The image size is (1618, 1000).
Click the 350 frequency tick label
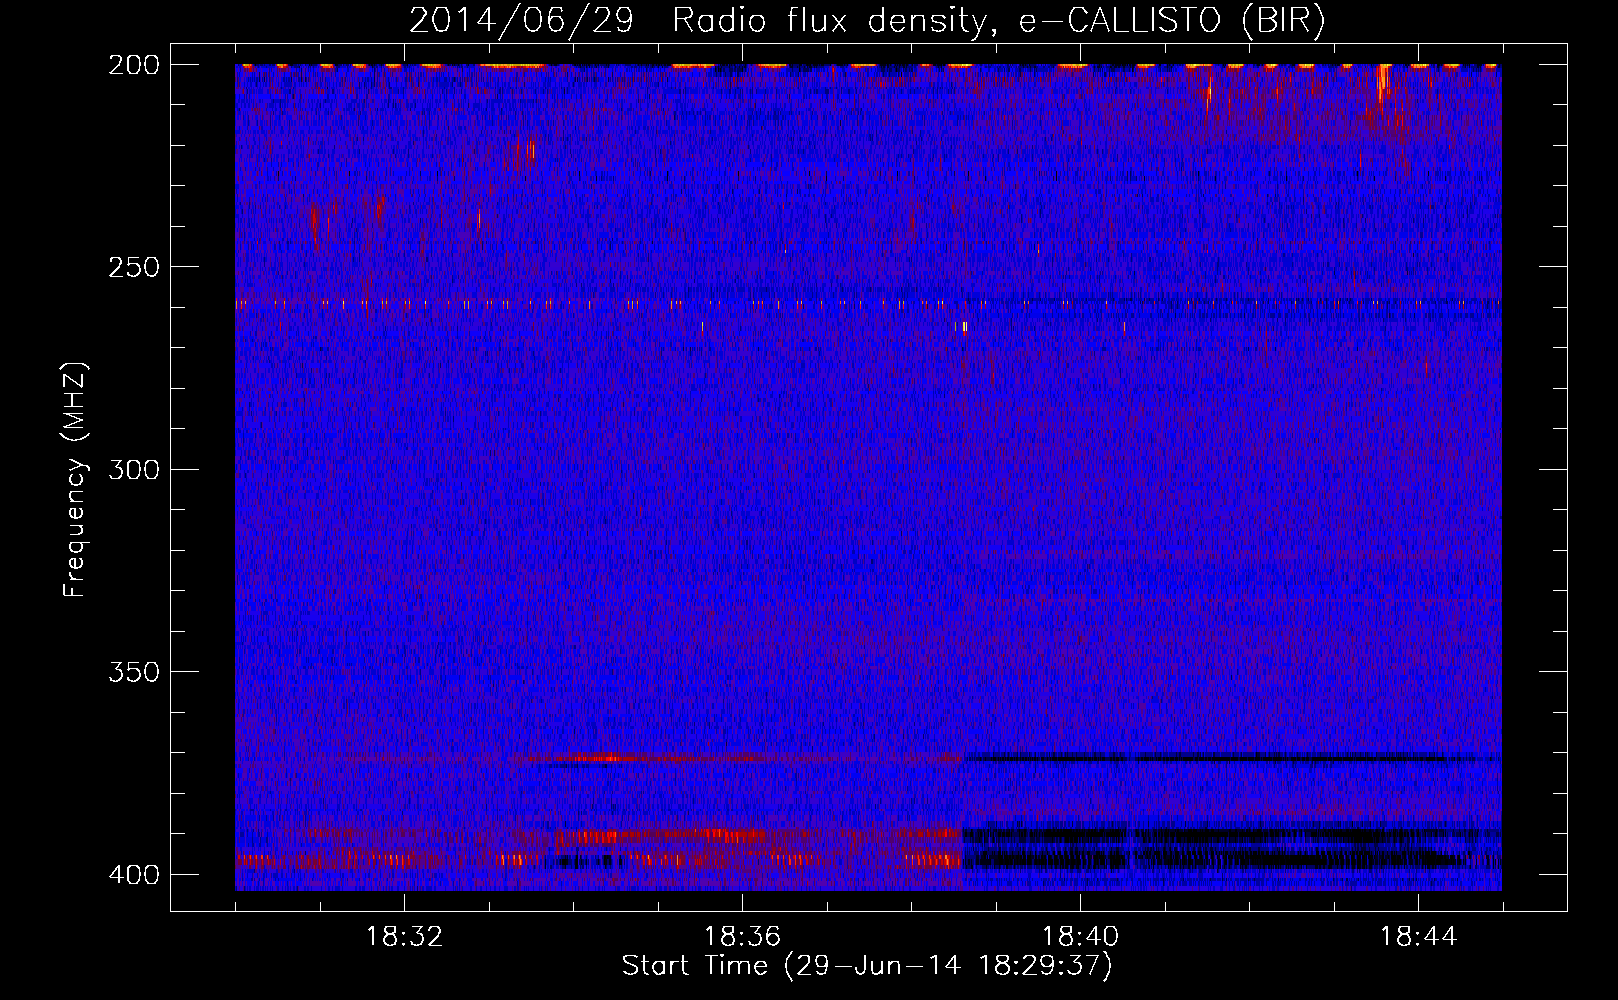pyautogui.click(x=133, y=672)
